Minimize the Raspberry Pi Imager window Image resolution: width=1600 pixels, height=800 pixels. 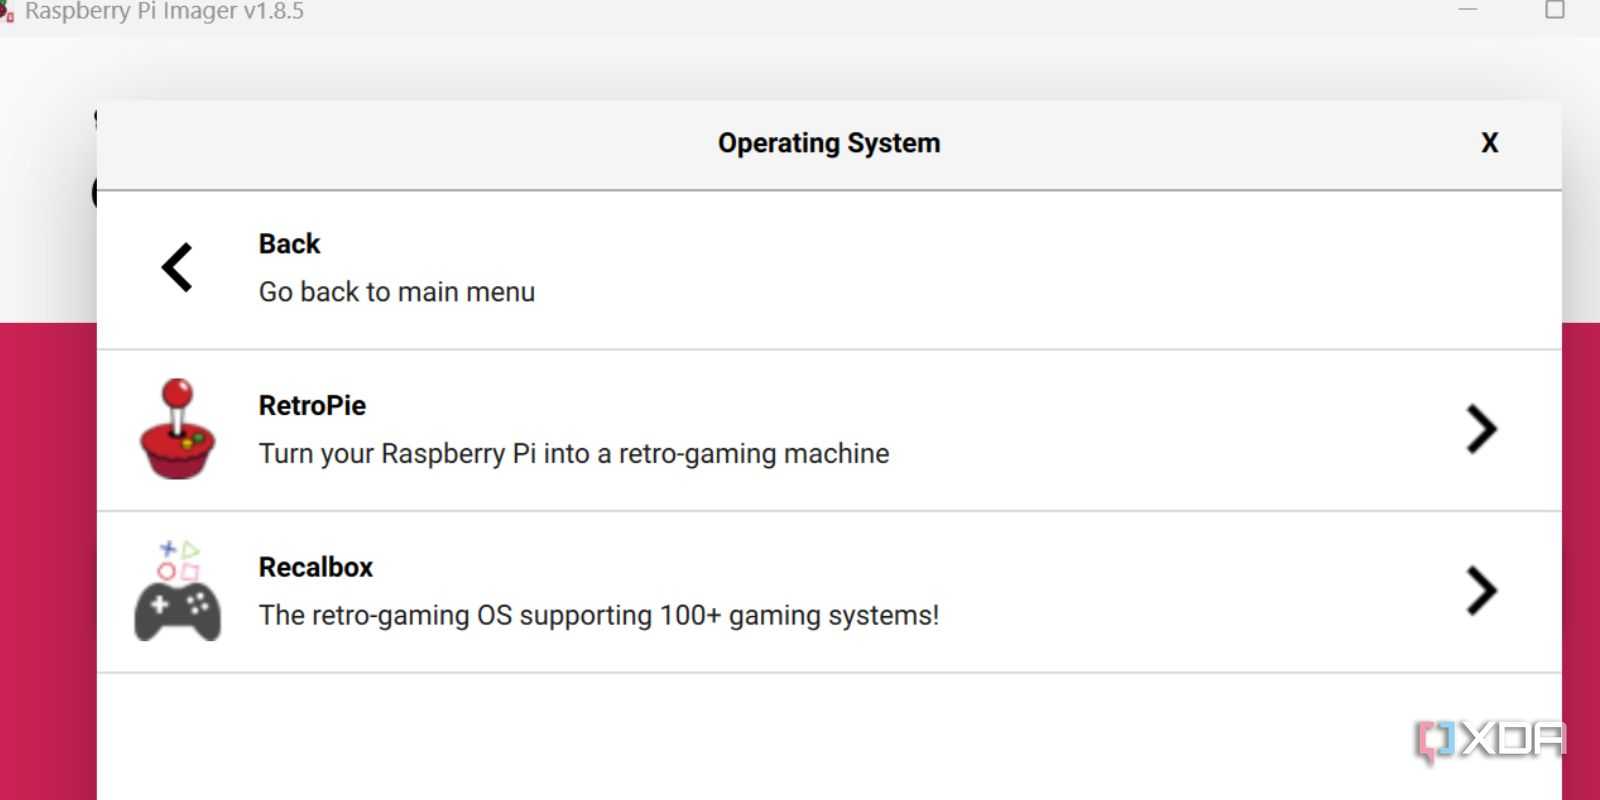pos(1468,9)
